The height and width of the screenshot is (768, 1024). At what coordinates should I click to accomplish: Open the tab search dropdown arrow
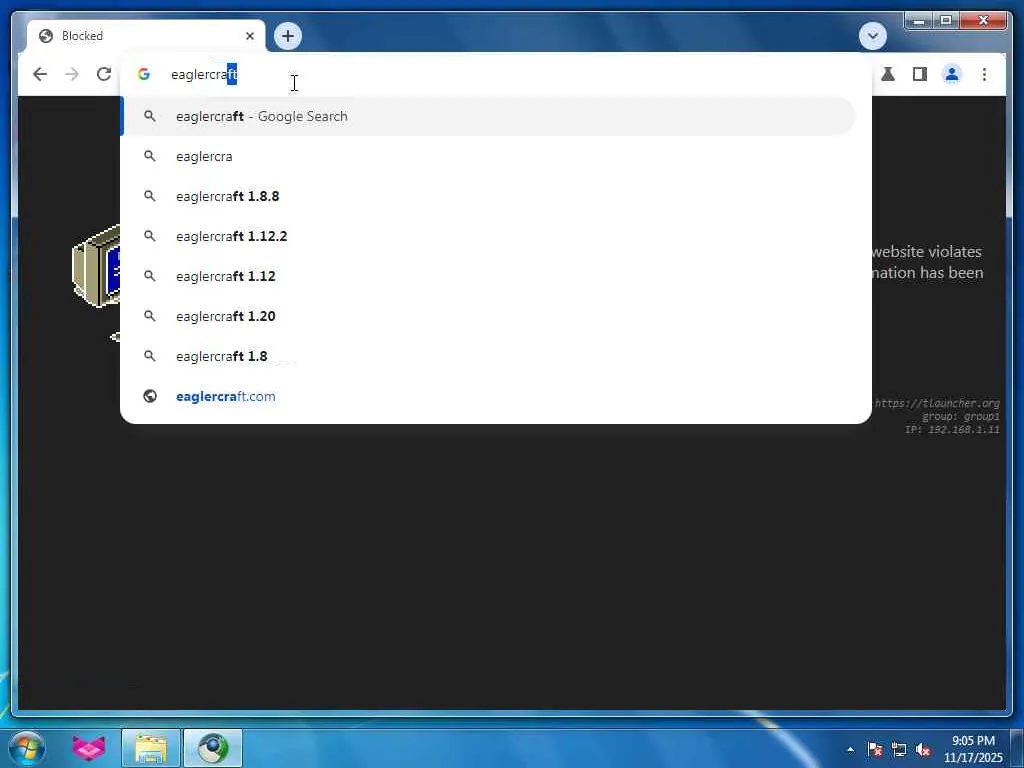[872, 36]
